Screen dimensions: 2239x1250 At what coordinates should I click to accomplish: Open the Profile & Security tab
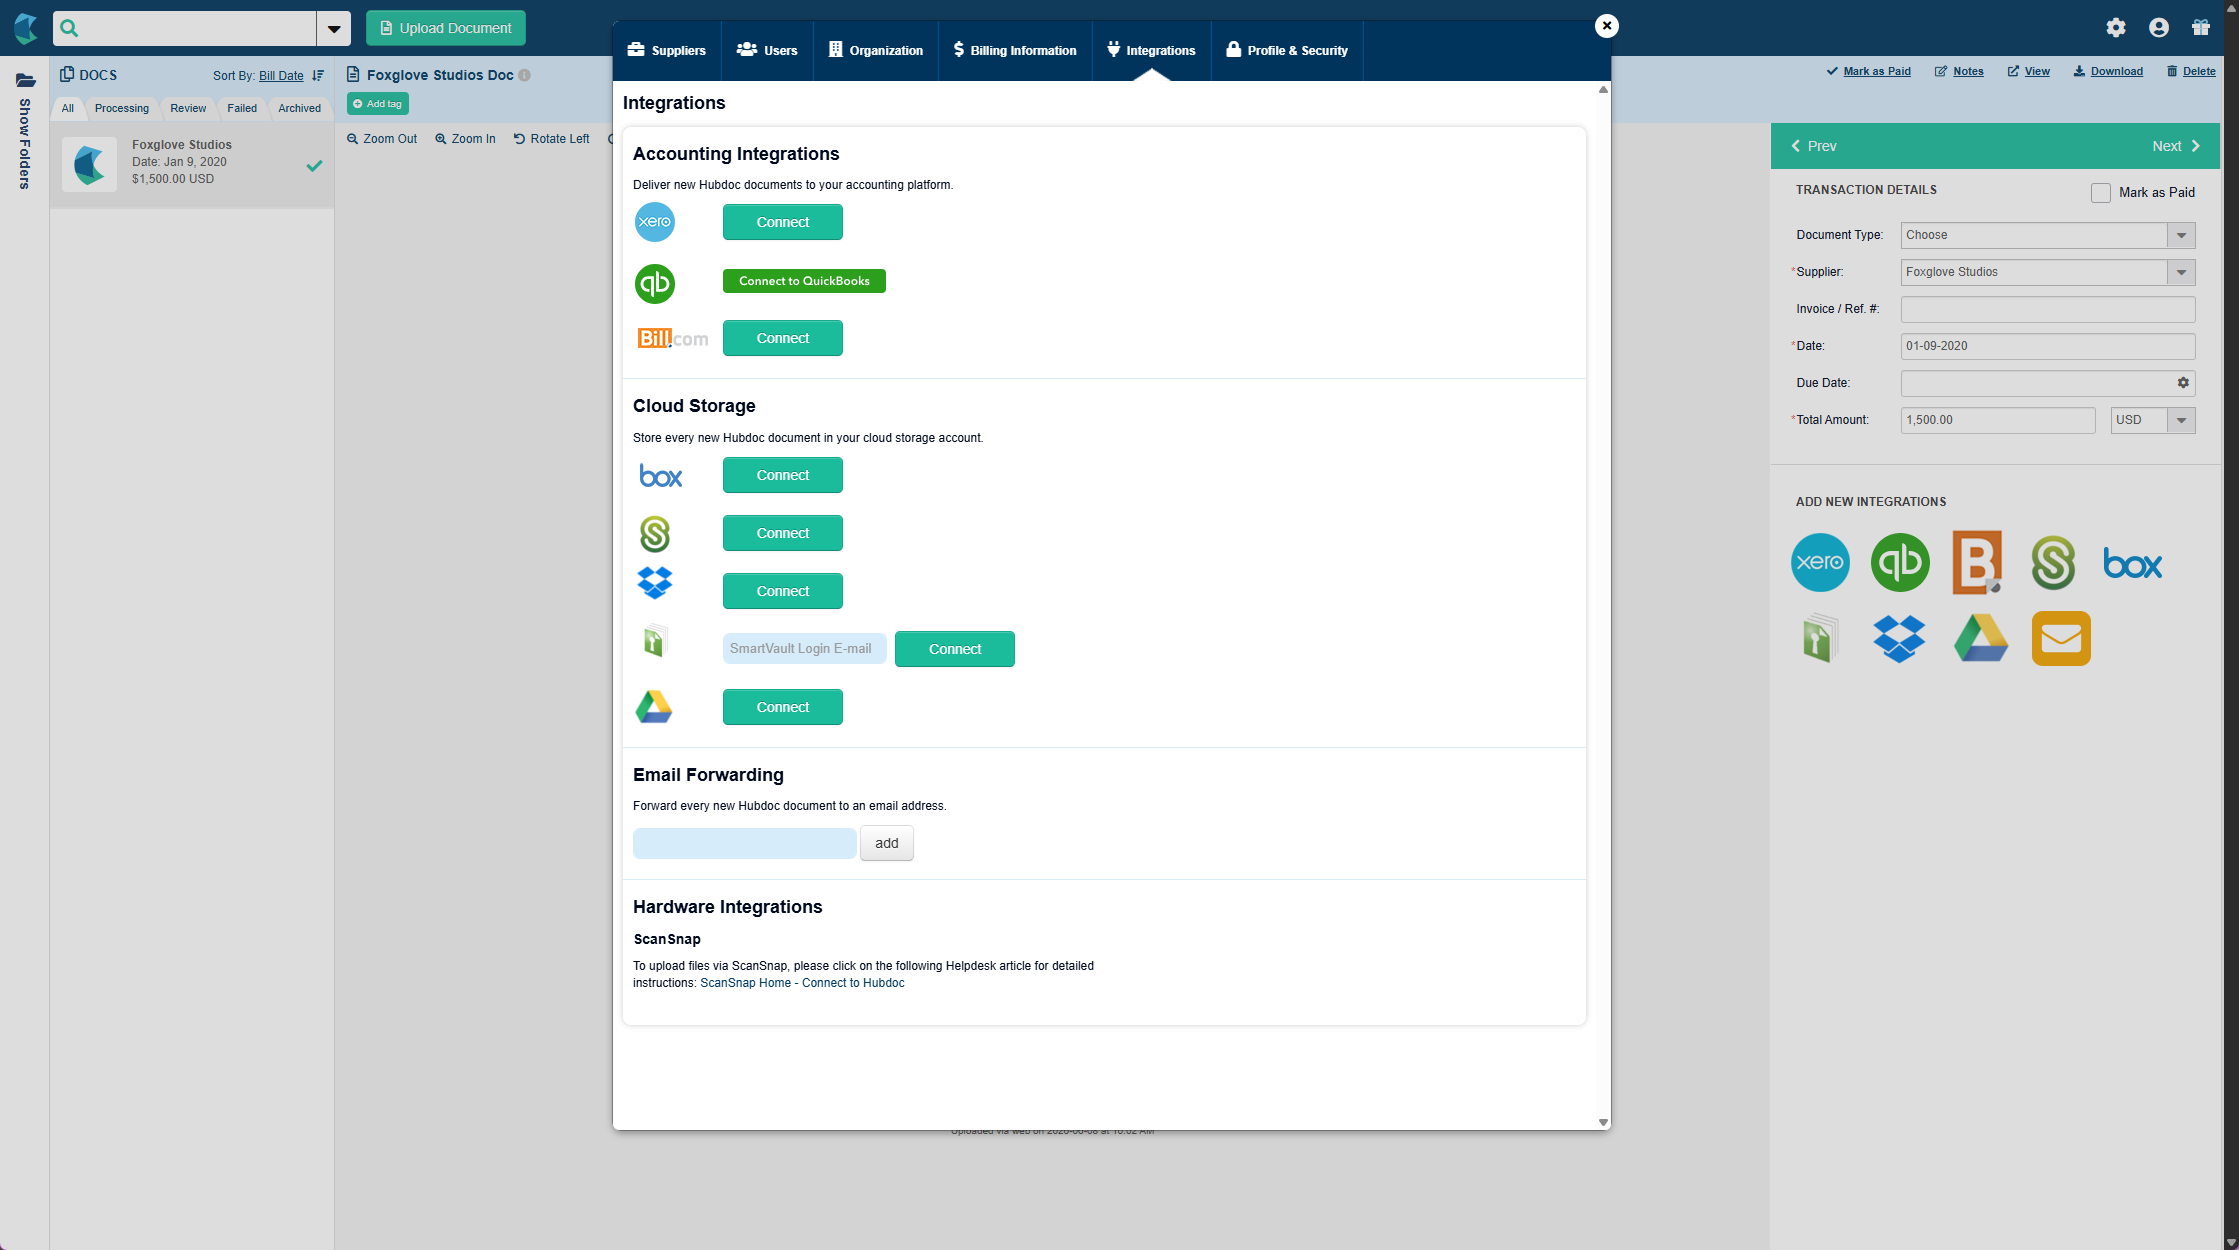[x=1287, y=50]
